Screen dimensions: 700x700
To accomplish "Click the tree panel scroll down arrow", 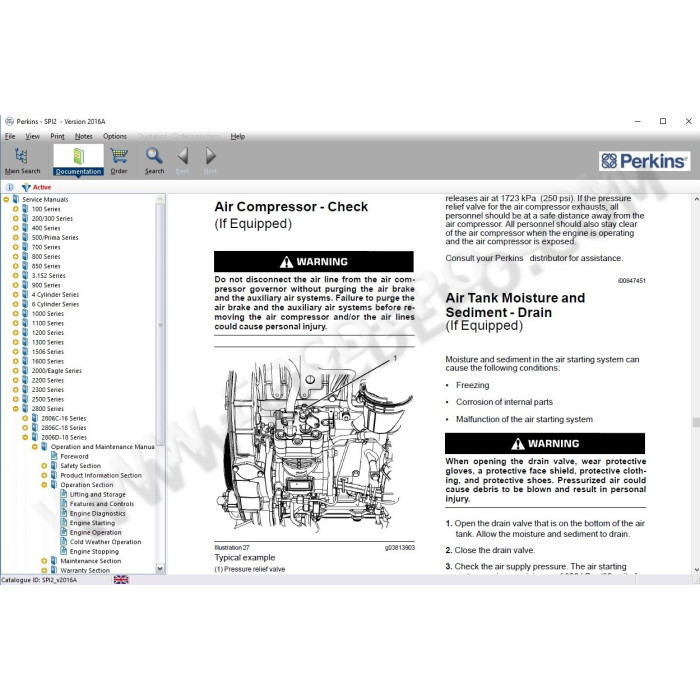I will point(160,568).
